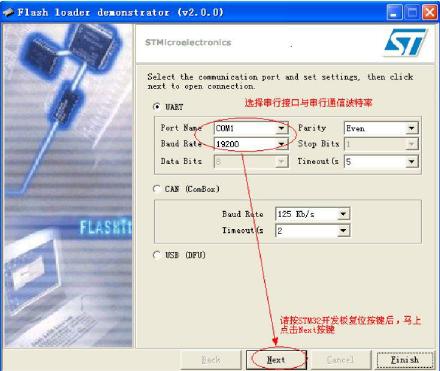Click the Stop Bits label
The height and width of the screenshot is (371, 440).
(x=318, y=144)
